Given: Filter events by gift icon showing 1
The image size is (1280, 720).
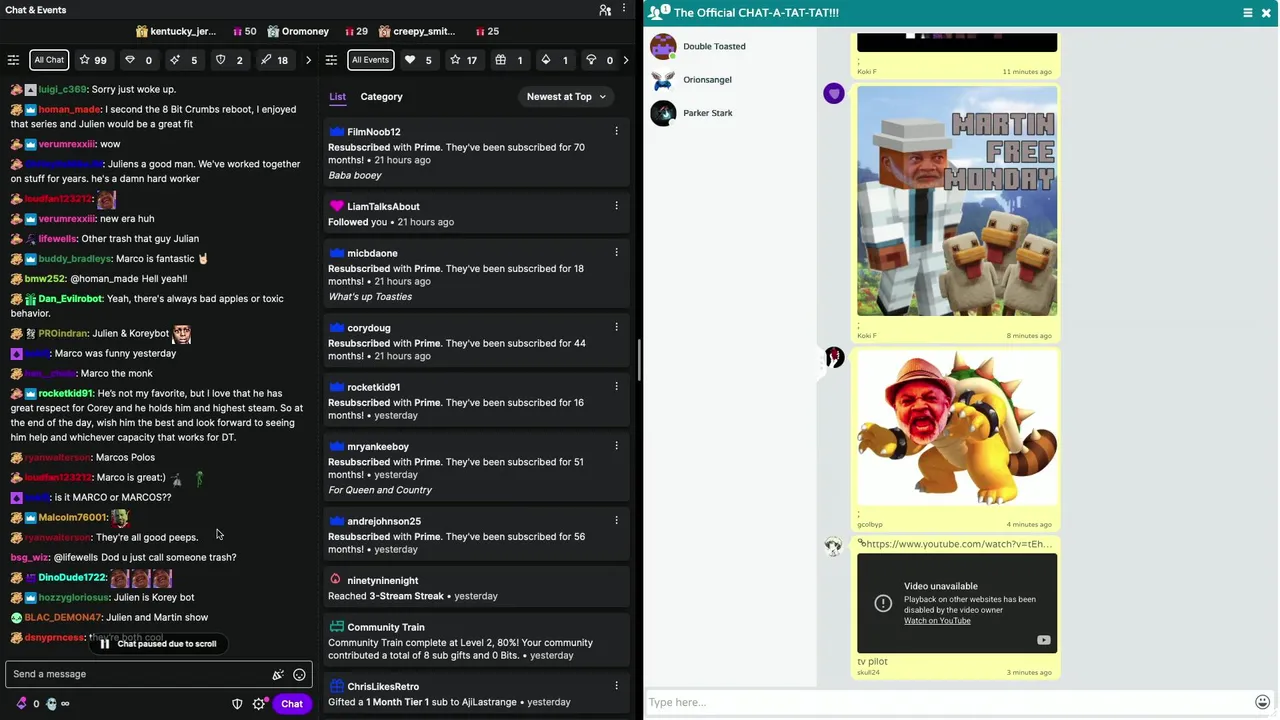Looking at the screenshot, I should (x=509, y=60).
